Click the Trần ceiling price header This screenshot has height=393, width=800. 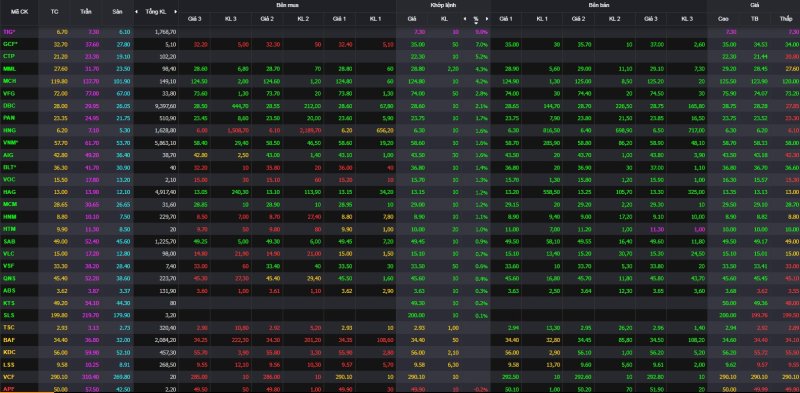click(x=86, y=11)
